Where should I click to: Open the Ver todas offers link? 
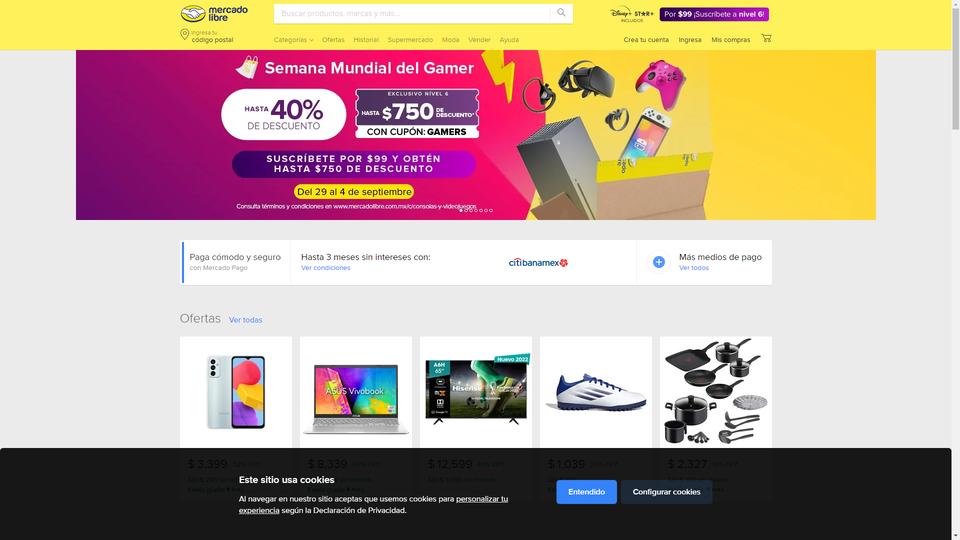coord(246,320)
